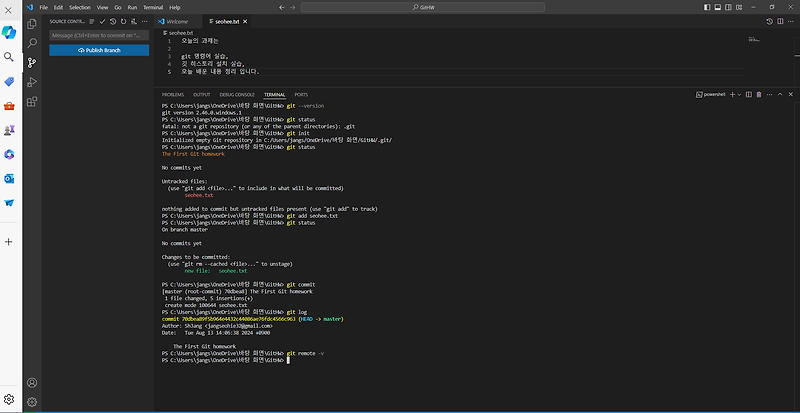Click the commit hash line in git log output

pos(253,319)
